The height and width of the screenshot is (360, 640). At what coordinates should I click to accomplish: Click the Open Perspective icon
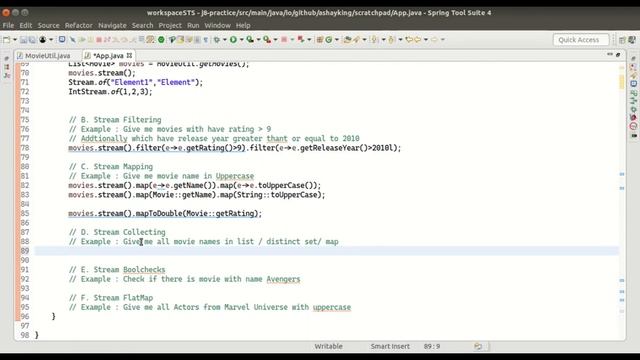point(622,40)
